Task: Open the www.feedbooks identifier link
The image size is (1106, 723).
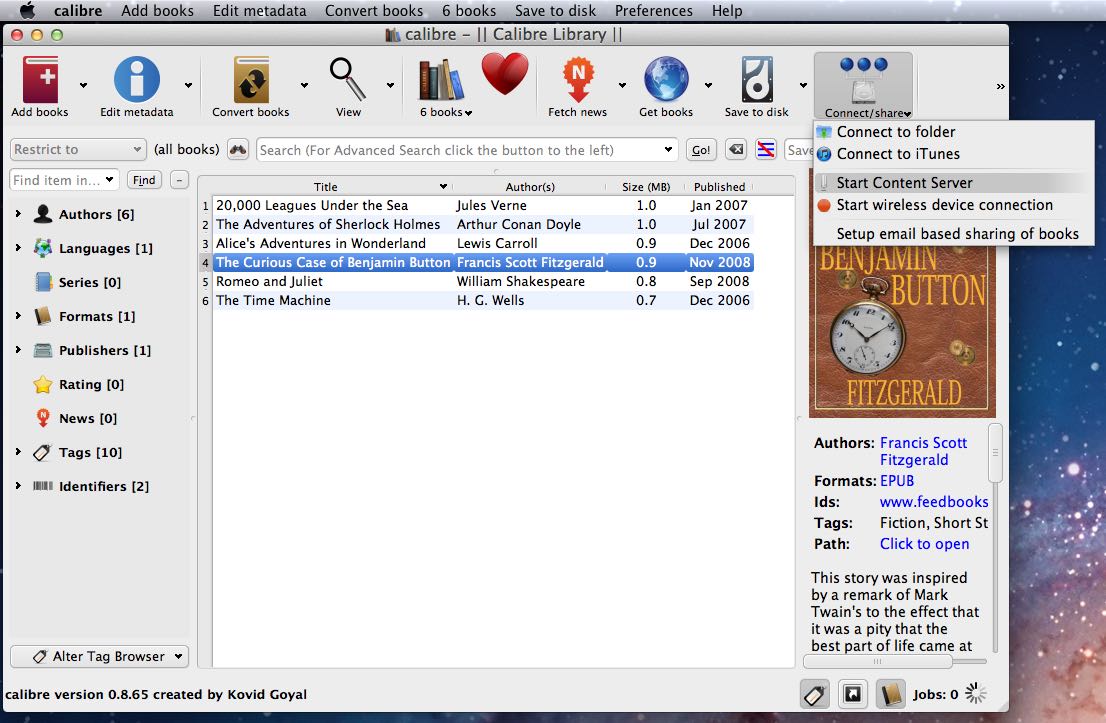Action: click(934, 502)
